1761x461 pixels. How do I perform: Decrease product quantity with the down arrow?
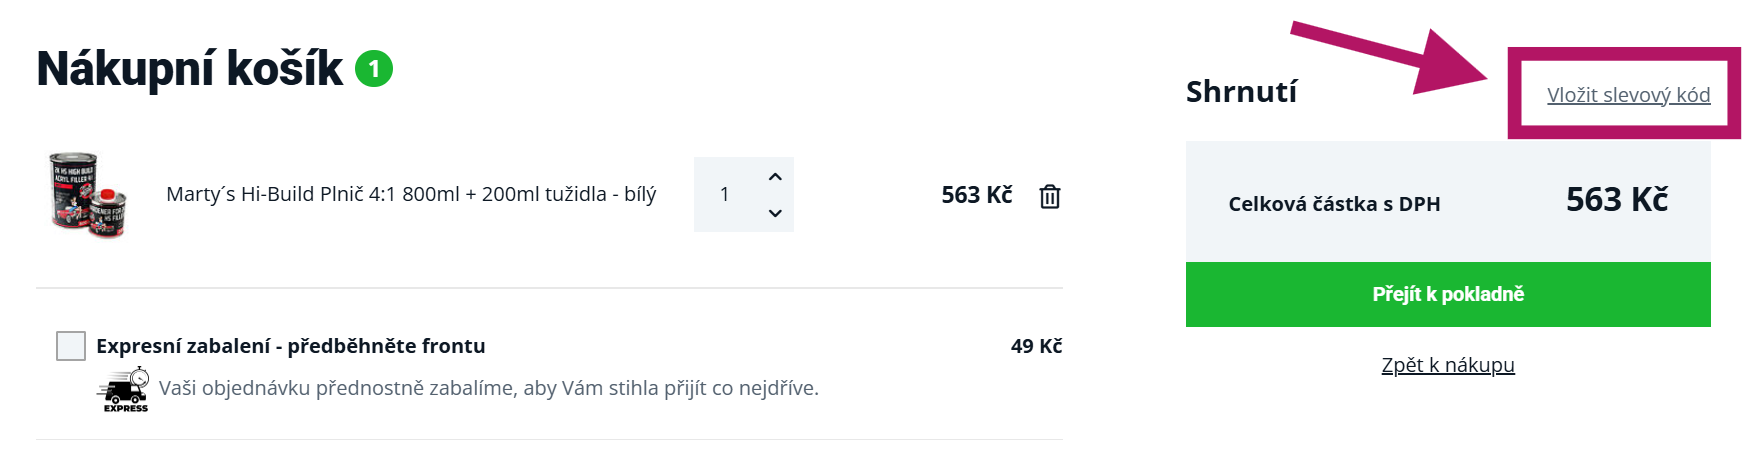(x=775, y=213)
